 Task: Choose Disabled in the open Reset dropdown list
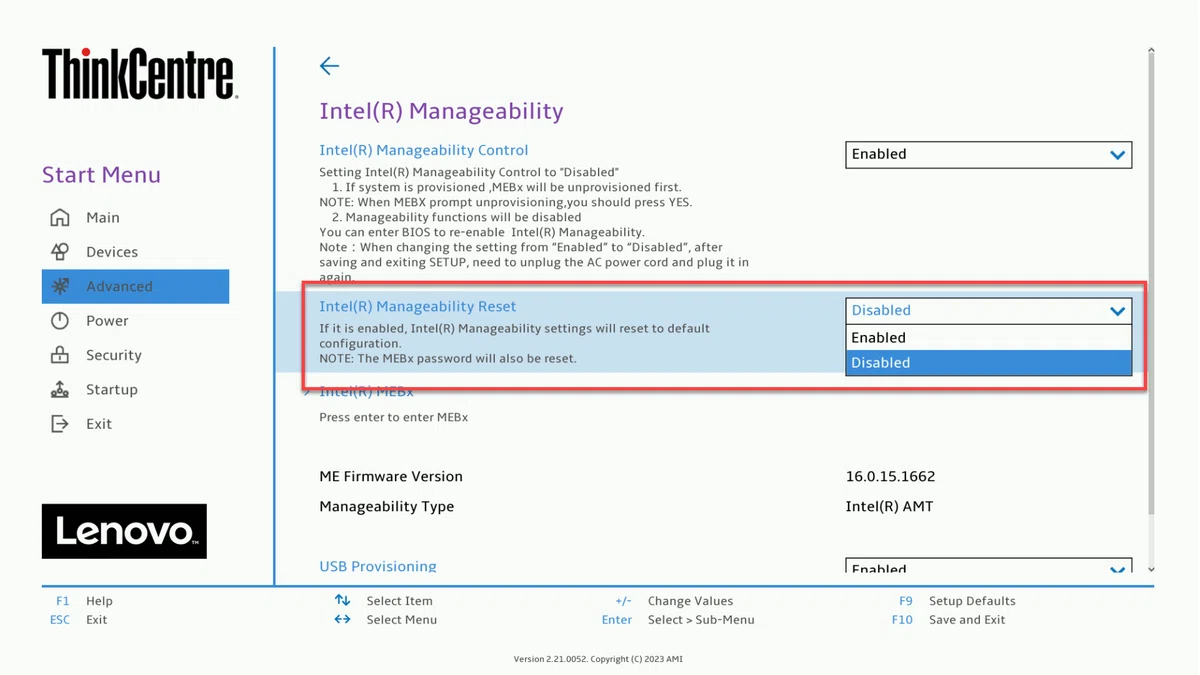coord(988,363)
